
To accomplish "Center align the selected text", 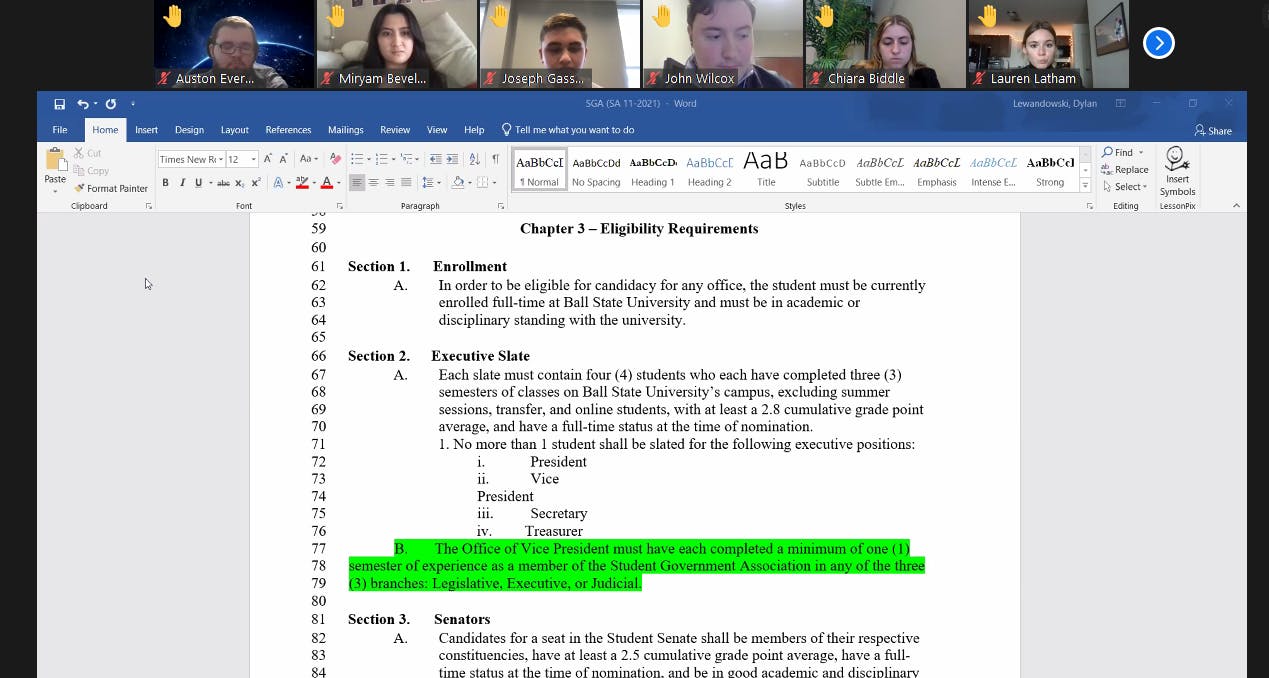I will [x=372, y=182].
